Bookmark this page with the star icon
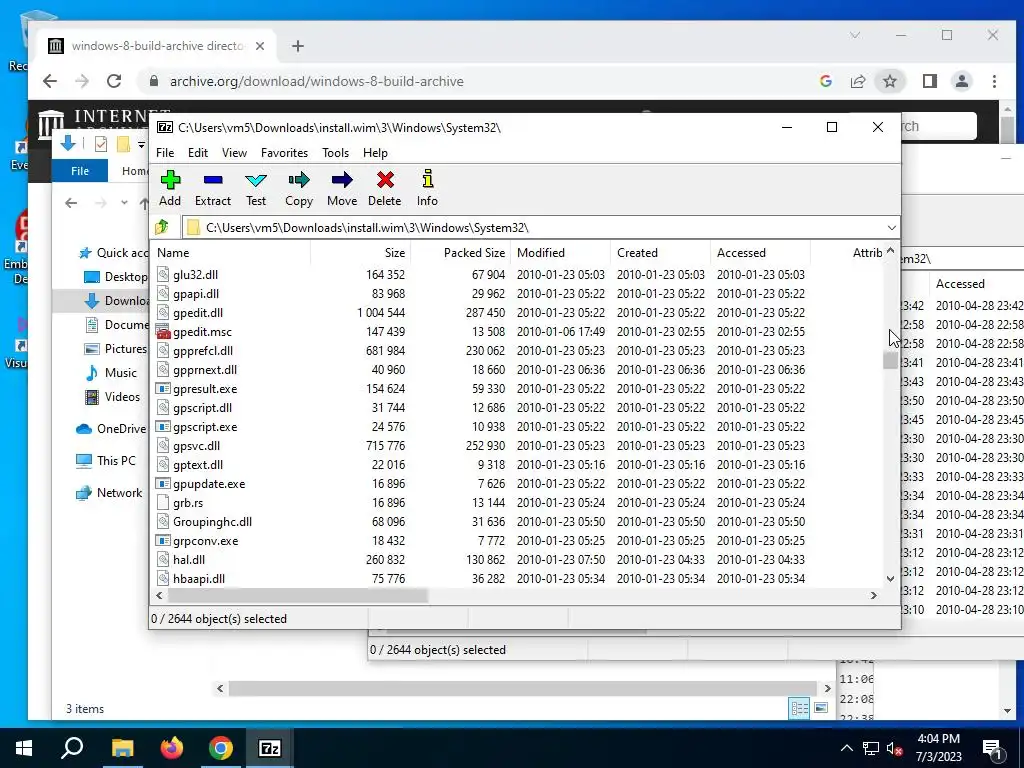Image resolution: width=1024 pixels, height=768 pixels. (889, 81)
